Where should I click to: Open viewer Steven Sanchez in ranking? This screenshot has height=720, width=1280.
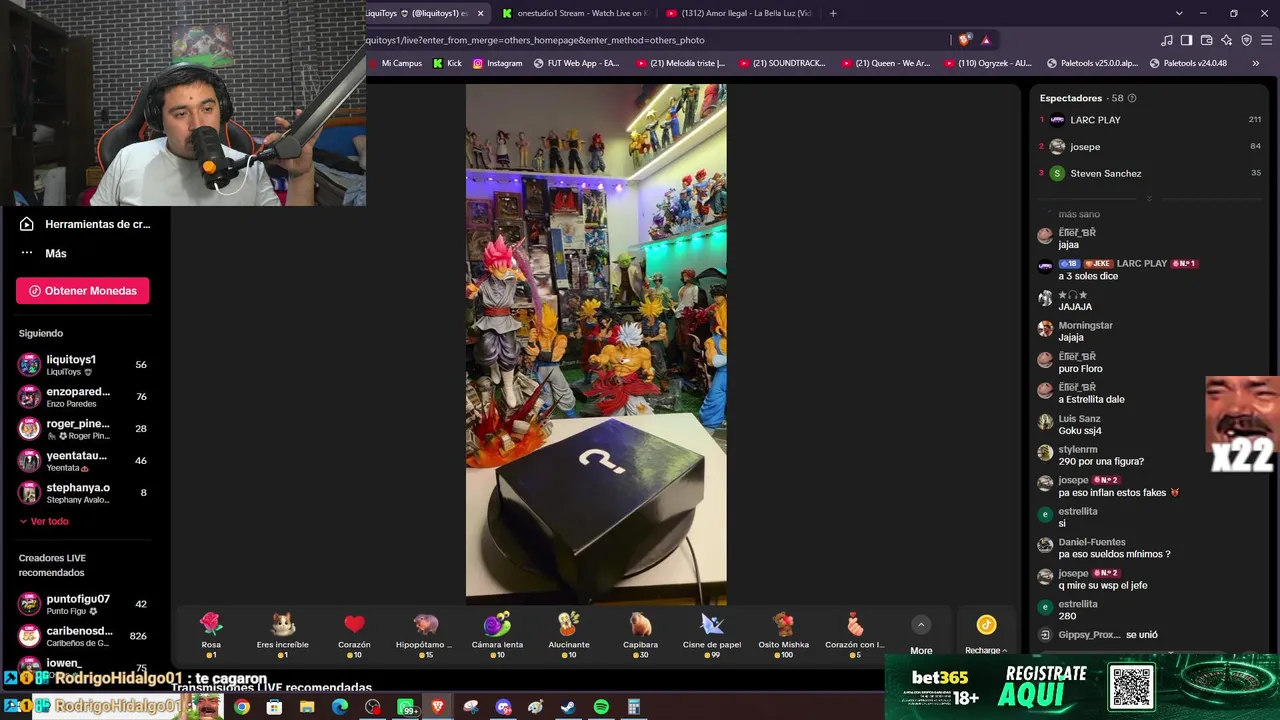1150,173
